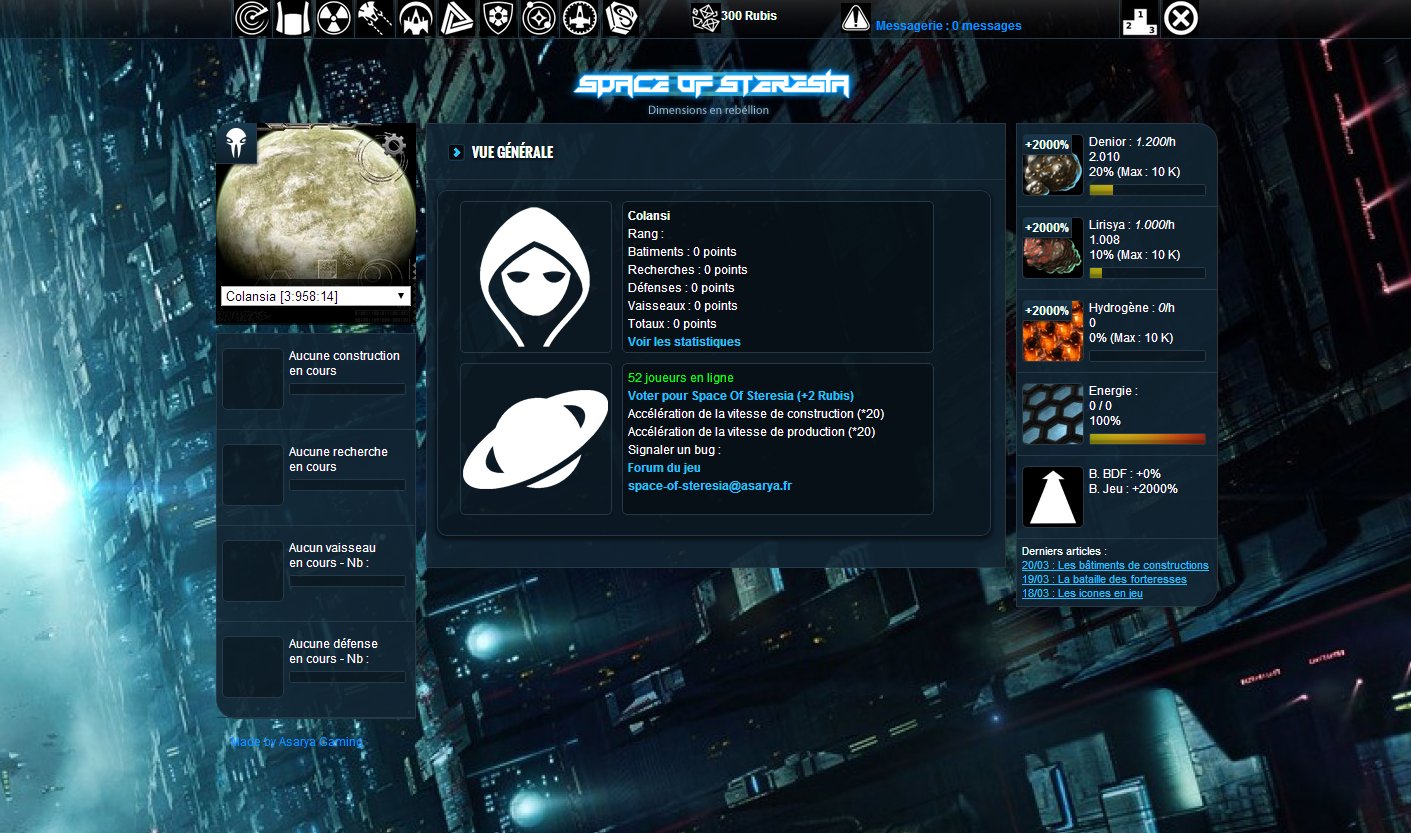Click the B. Jeu : +2000% text
This screenshot has width=1411, height=833.
1133,489
